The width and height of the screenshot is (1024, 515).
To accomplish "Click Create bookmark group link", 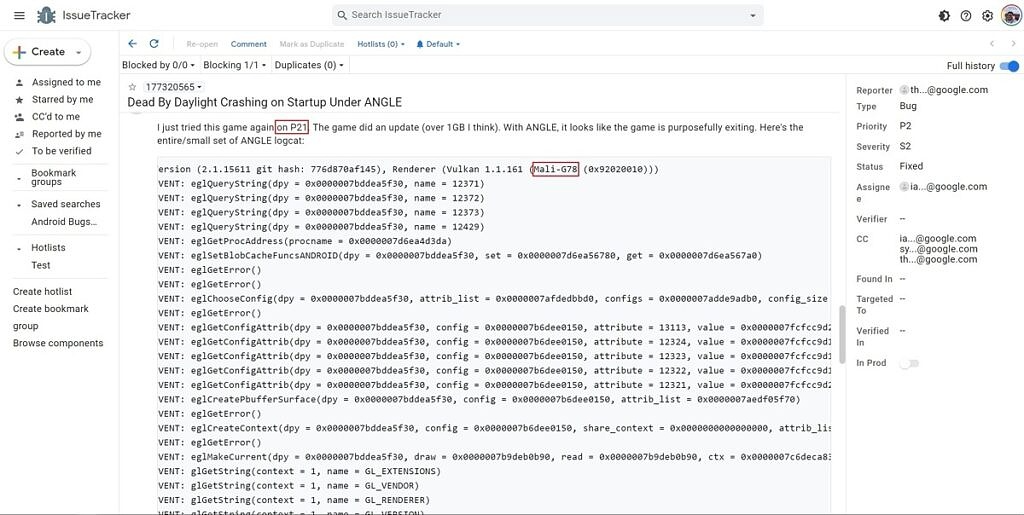I will [50, 317].
